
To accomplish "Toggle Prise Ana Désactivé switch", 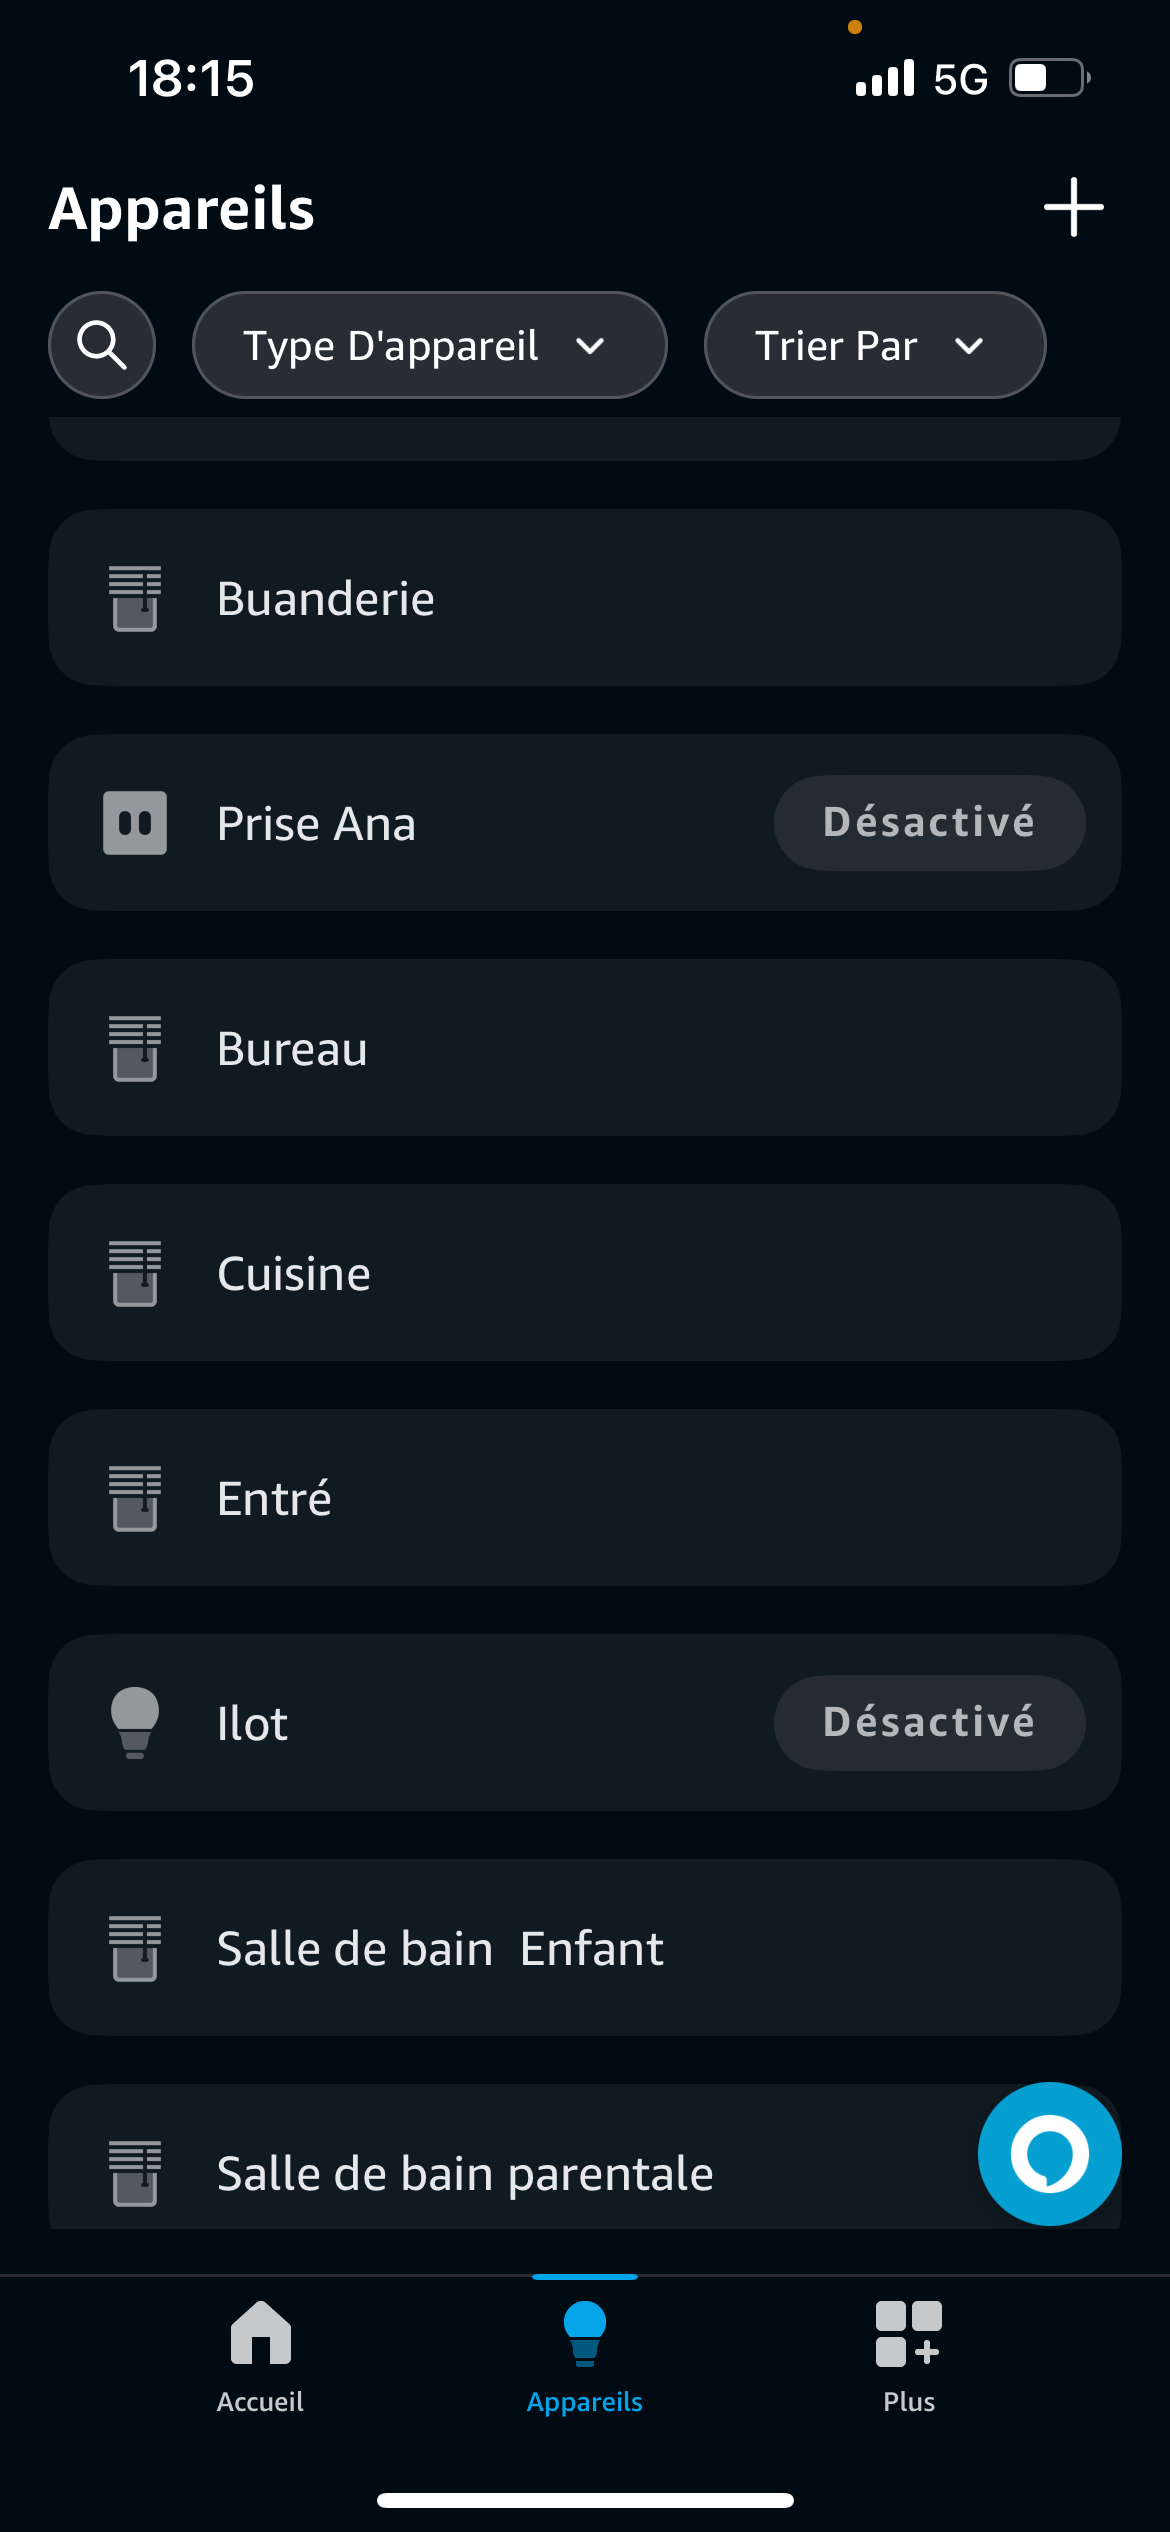I will (x=929, y=823).
